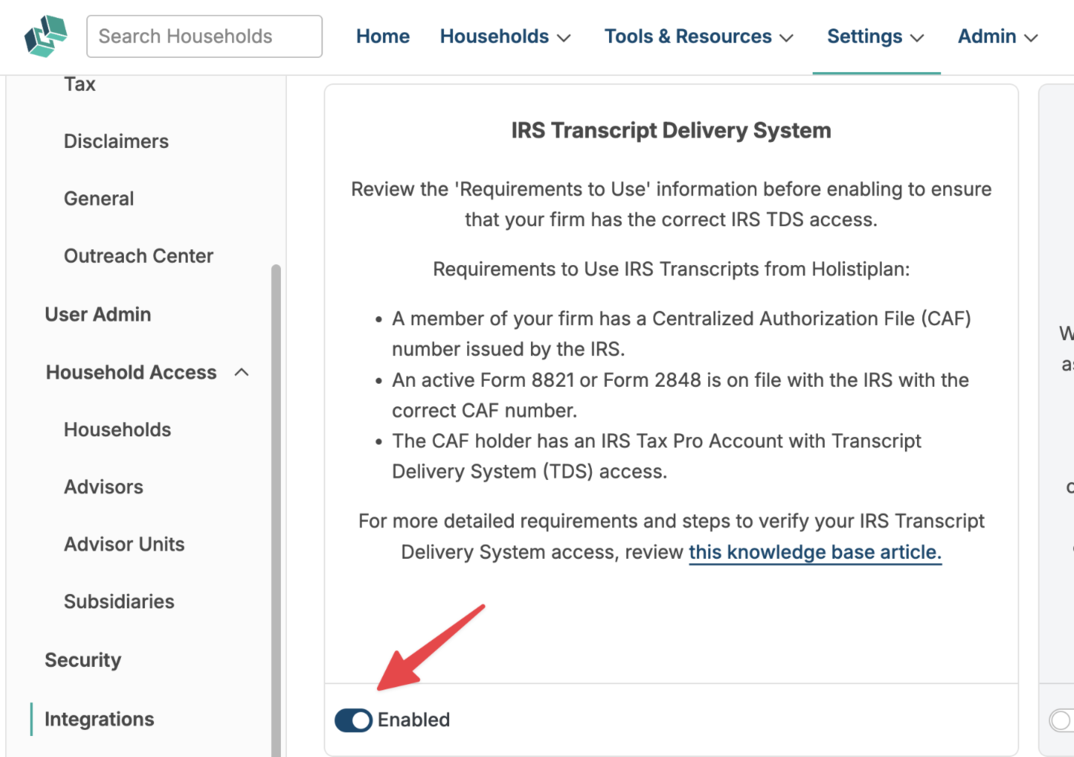Open Security settings
The width and height of the screenshot is (1074, 757).
[83, 660]
